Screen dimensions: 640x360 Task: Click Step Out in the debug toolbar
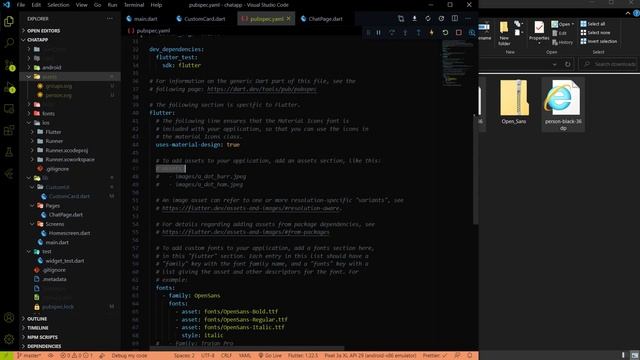coord(418,32)
